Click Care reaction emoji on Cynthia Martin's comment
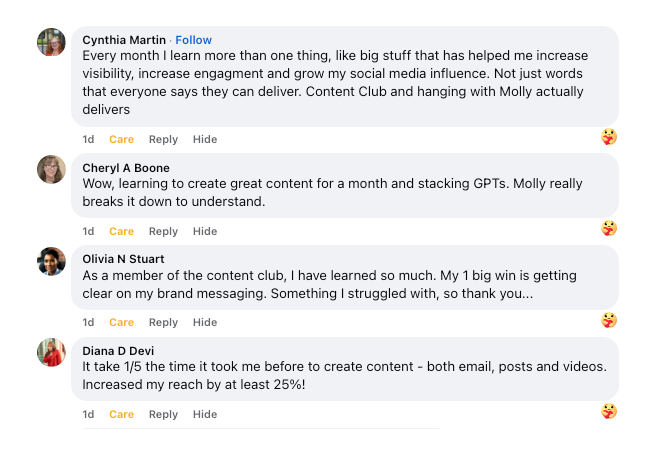 pos(608,137)
